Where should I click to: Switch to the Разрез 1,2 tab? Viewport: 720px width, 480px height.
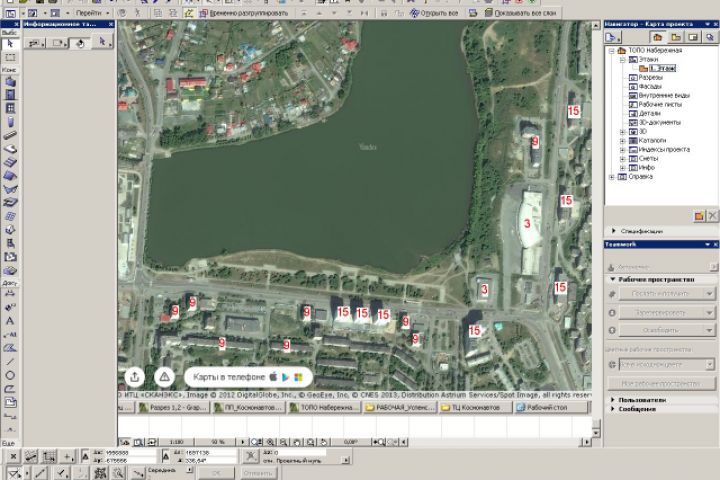pos(173,407)
